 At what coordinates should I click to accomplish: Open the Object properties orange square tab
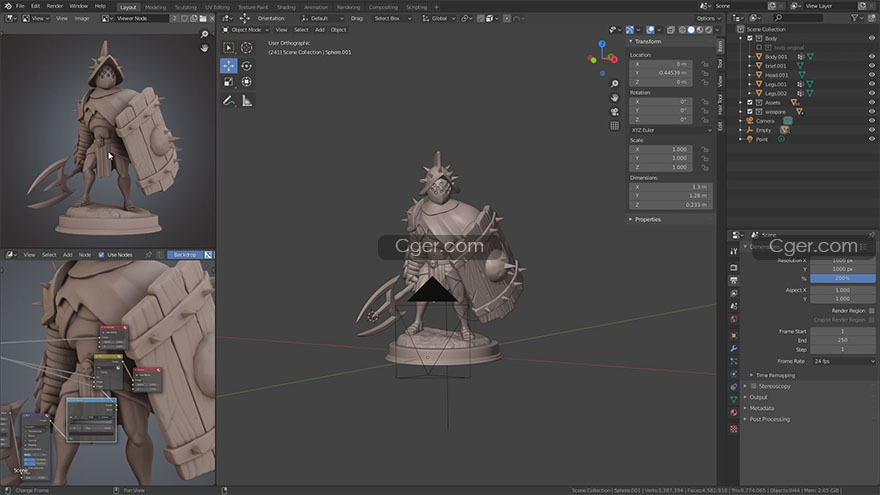(734, 335)
